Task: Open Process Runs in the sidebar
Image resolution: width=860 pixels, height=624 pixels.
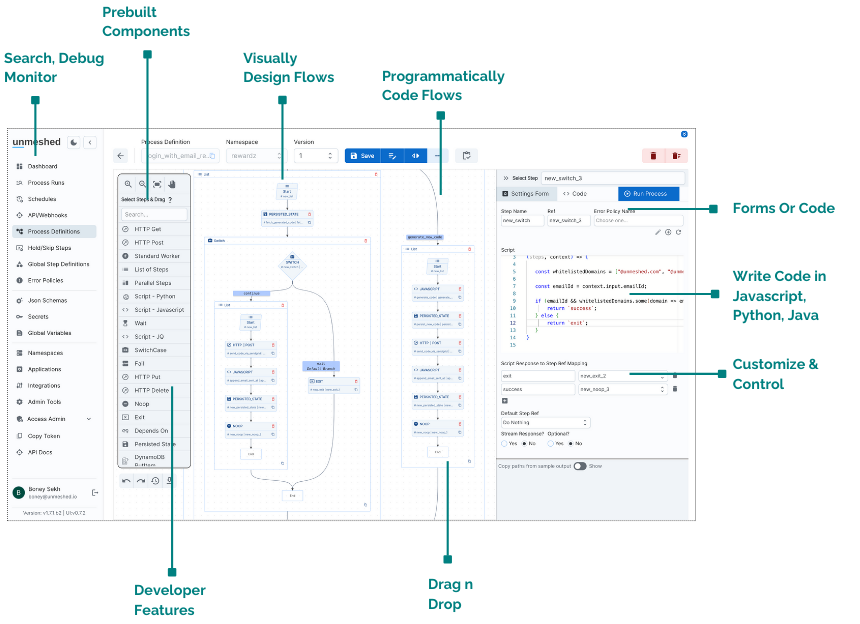Action: pyautogui.click(x=46, y=183)
